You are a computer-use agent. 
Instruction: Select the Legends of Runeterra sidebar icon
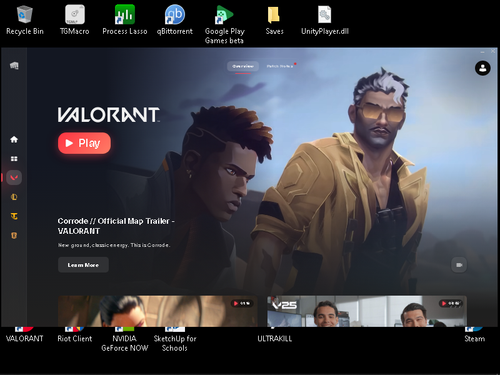click(x=14, y=236)
